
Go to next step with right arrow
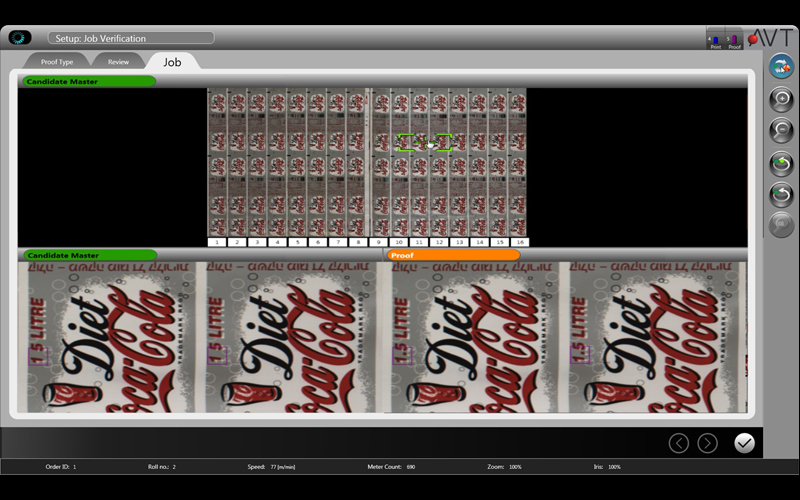707,443
